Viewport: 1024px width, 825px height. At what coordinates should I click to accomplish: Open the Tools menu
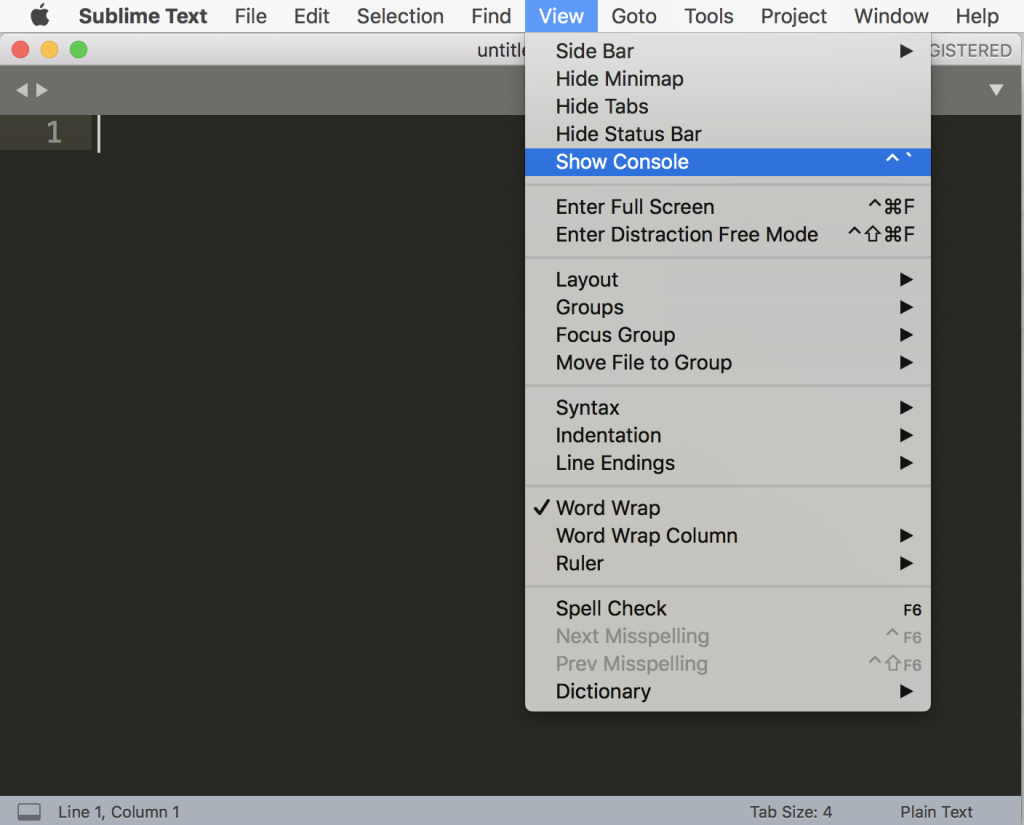coord(709,16)
